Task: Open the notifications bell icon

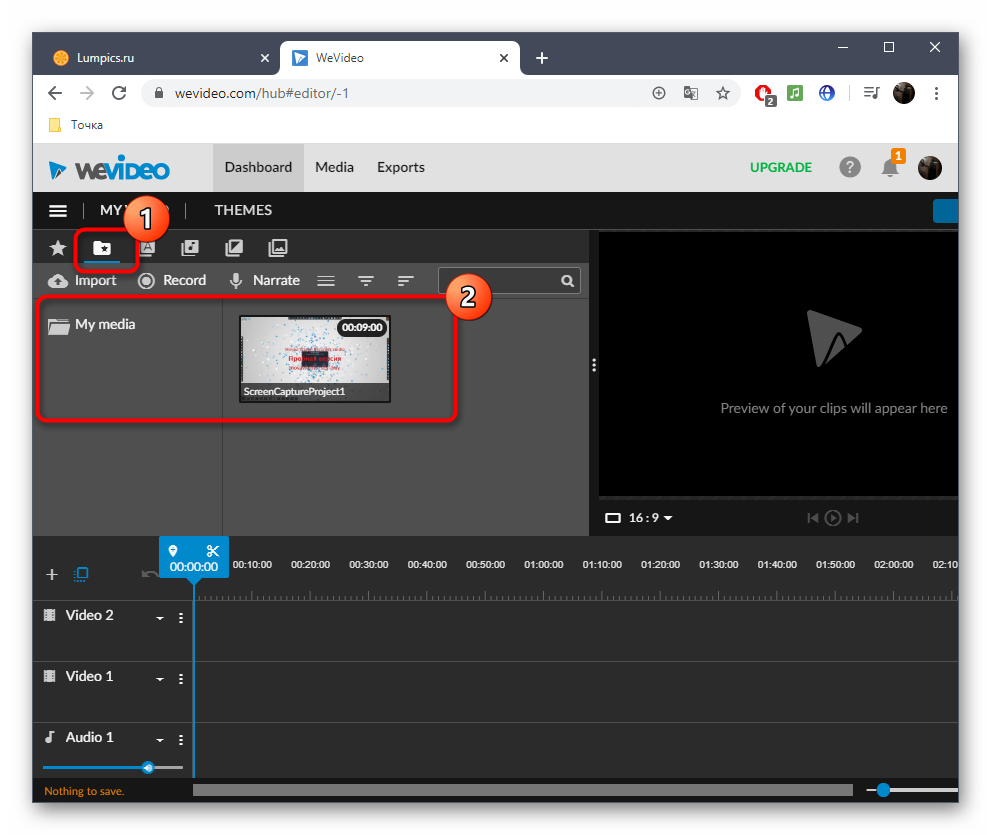Action: pos(889,167)
